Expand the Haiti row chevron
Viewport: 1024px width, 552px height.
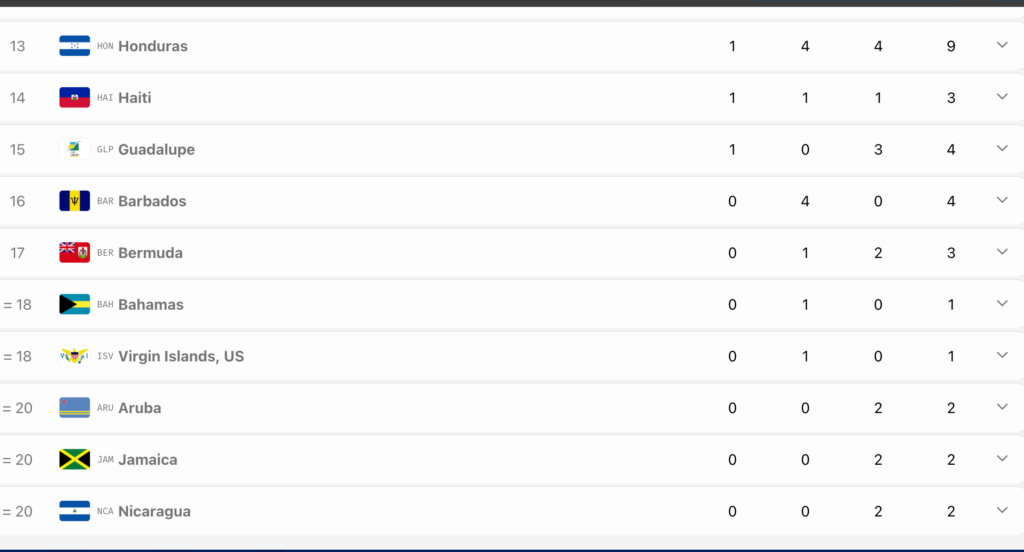(x=1002, y=97)
